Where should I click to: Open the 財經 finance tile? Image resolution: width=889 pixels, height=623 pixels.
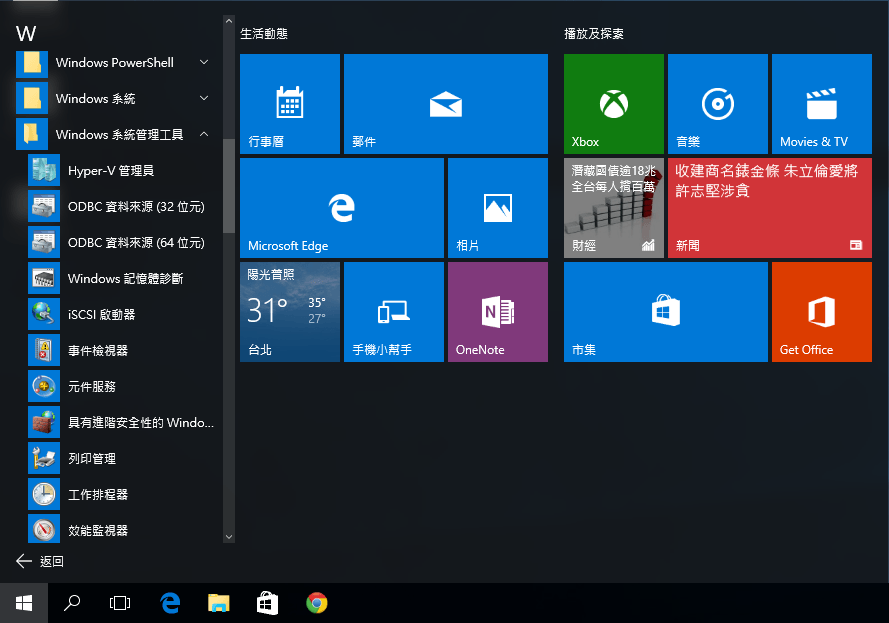613,208
